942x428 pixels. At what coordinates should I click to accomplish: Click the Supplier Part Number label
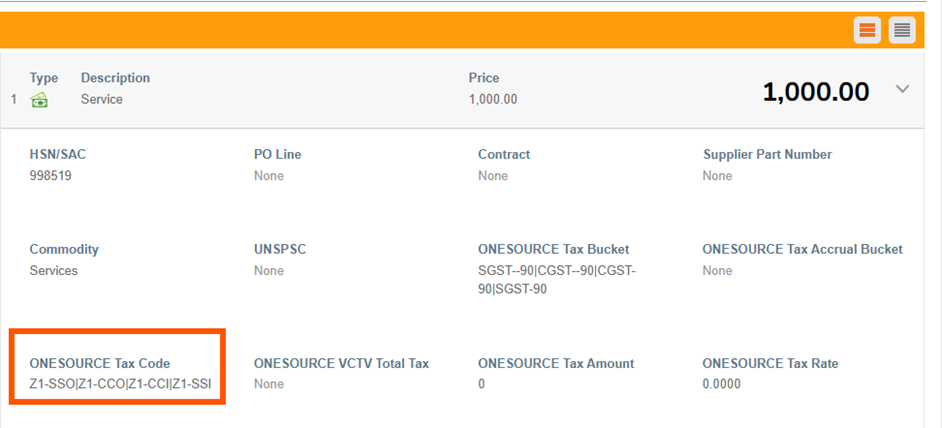coord(767,154)
